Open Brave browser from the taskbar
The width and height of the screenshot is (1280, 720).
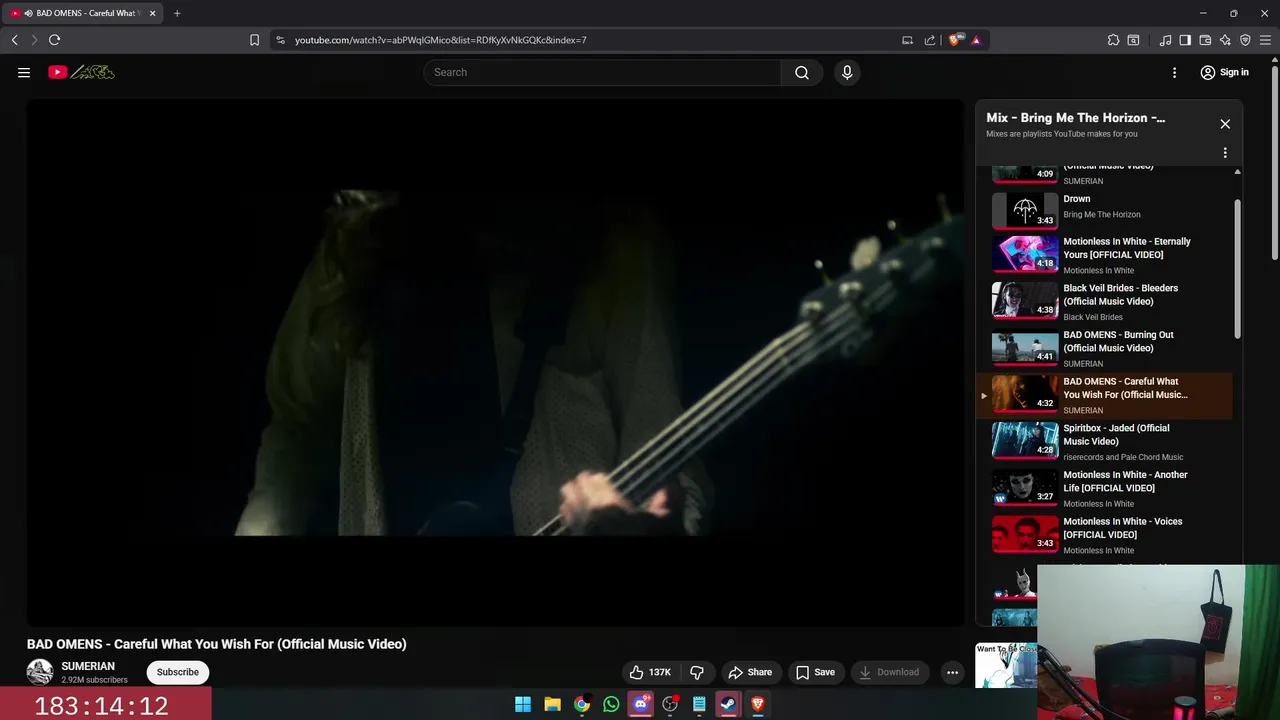[758, 704]
